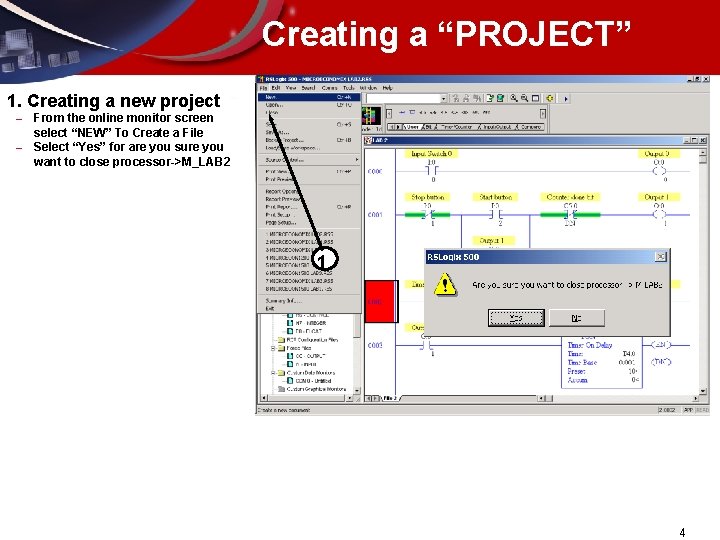
Task: Click the Counter done bit label
Action: coord(570,197)
